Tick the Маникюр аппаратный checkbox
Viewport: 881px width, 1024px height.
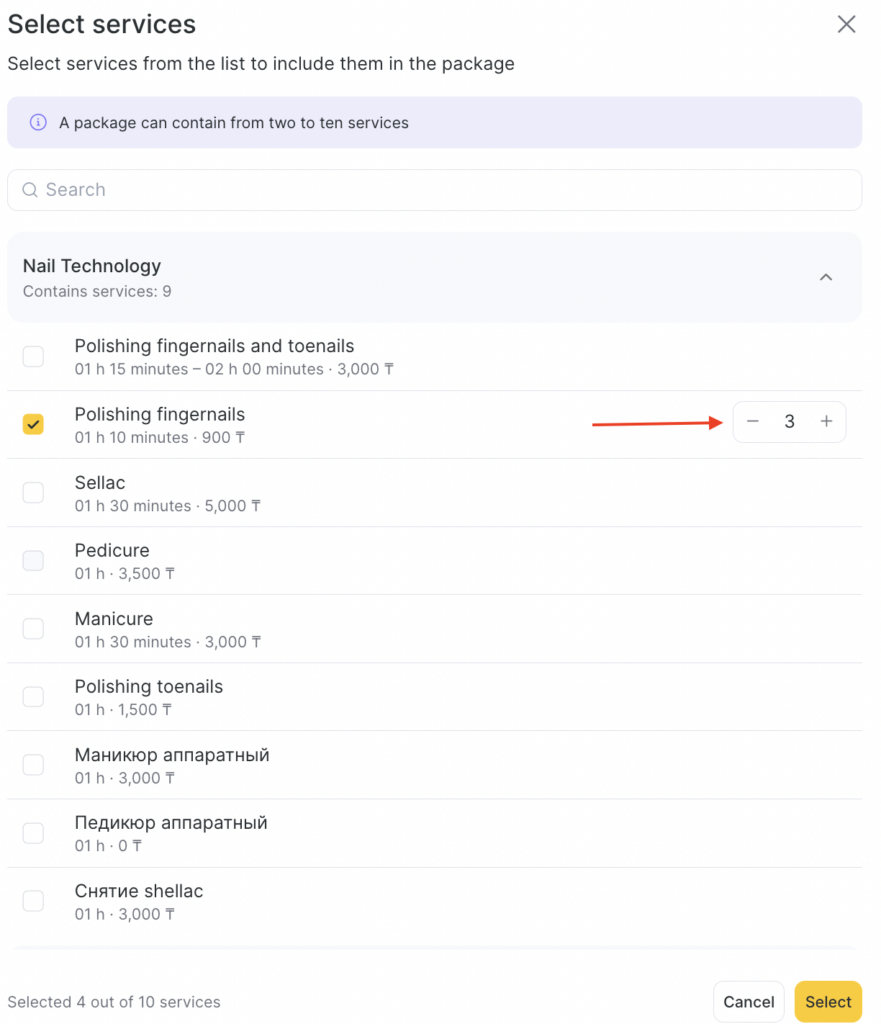33,764
